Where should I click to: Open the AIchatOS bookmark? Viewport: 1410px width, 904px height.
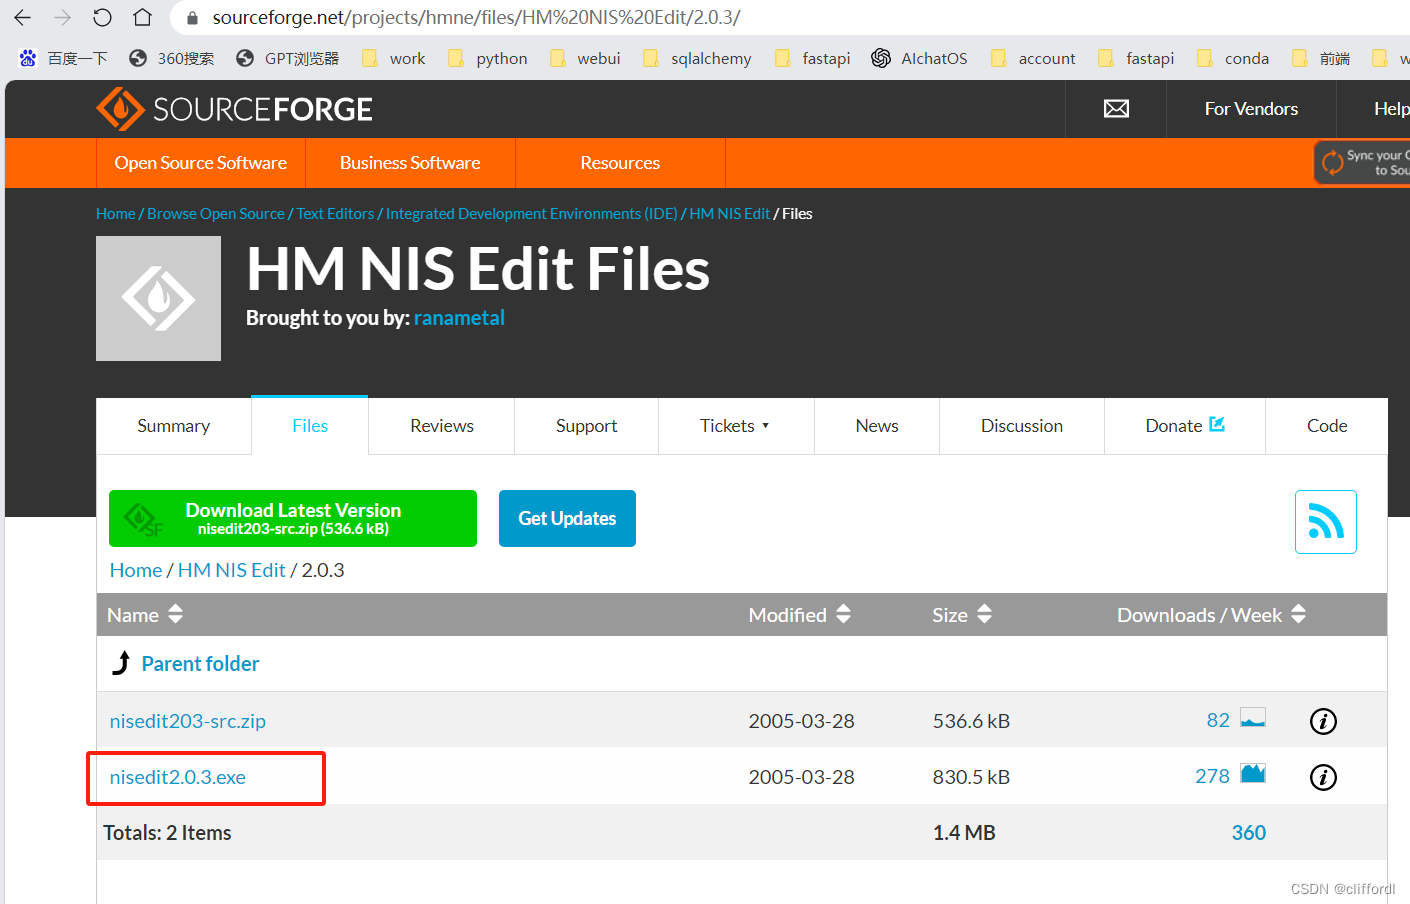pyautogui.click(x=920, y=58)
